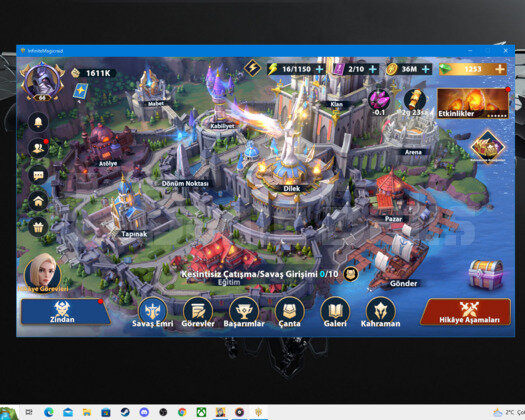Open Etkinlikler events banner

point(473,103)
